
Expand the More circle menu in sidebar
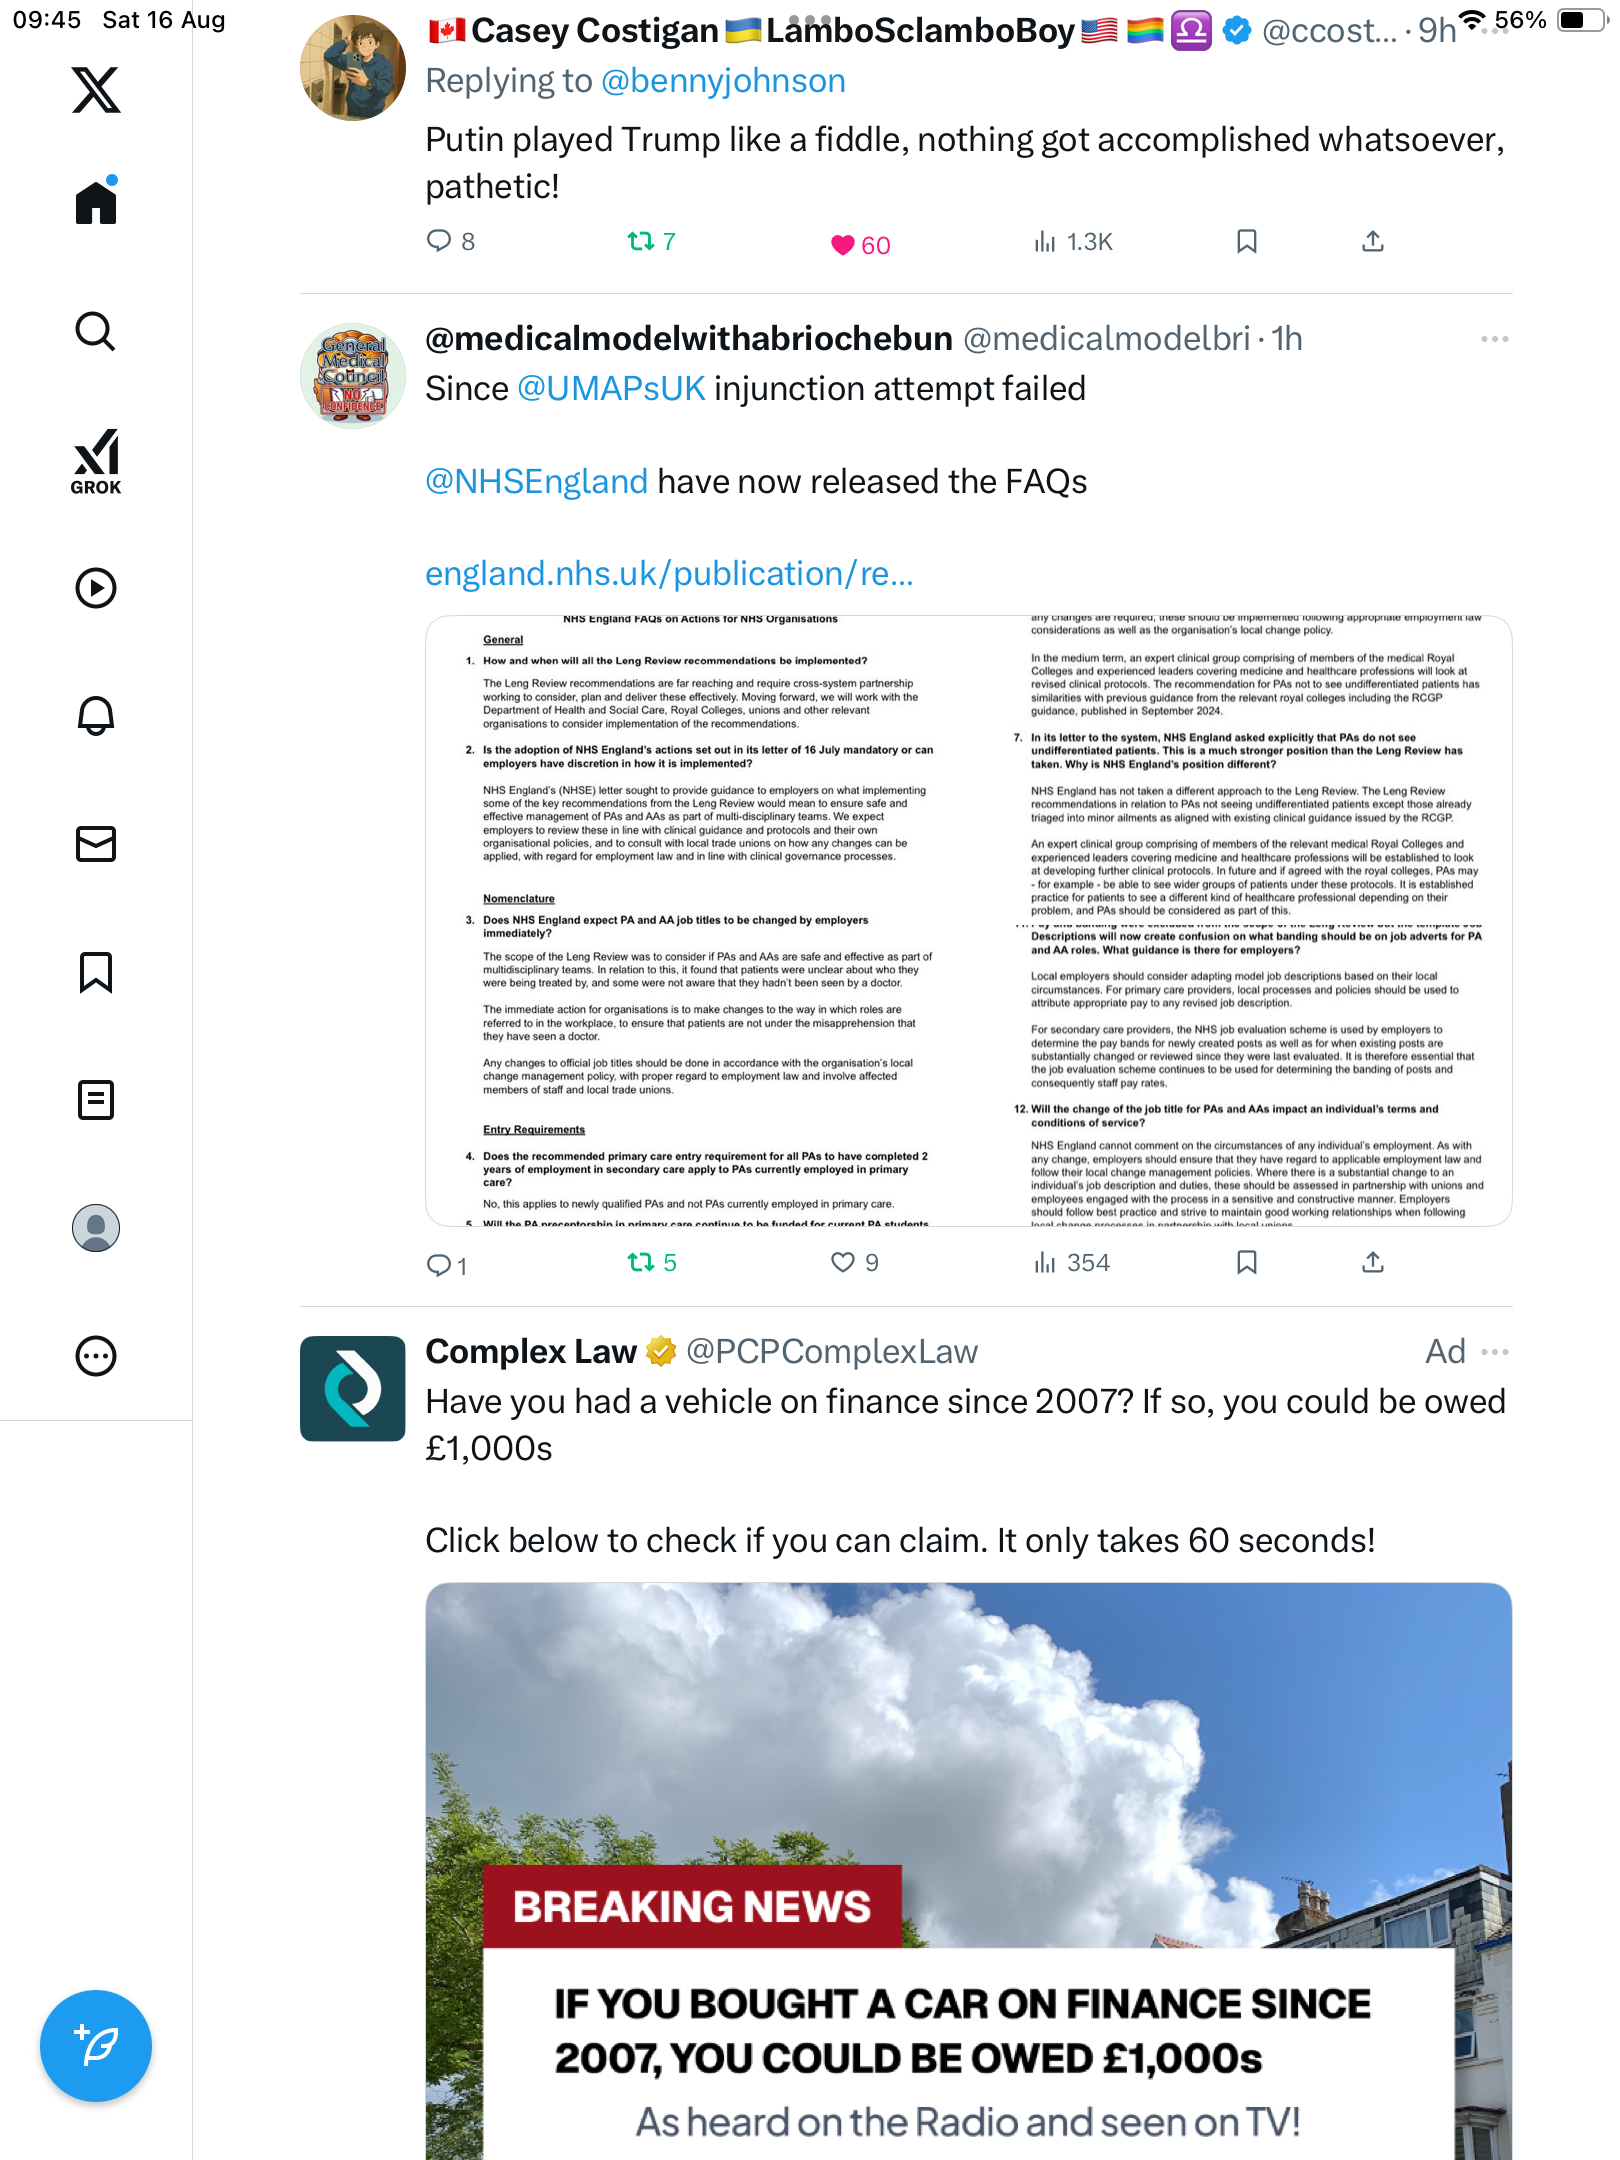tap(96, 1356)
